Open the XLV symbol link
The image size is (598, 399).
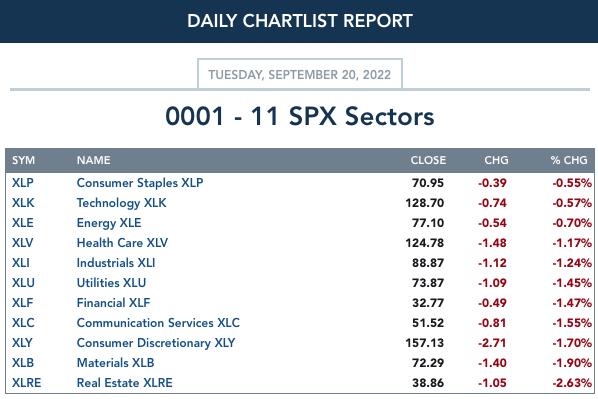23,243
